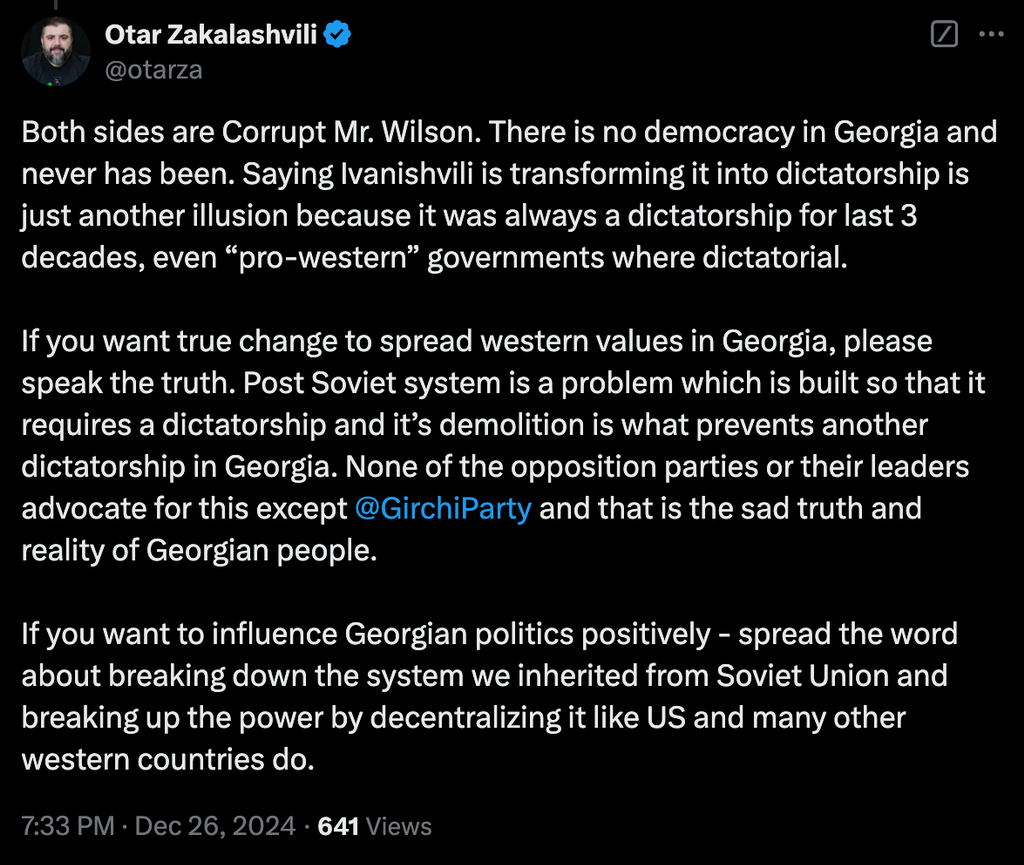Visit the @otarza handle link
The image size is (1024, 865).
point(153,70)
